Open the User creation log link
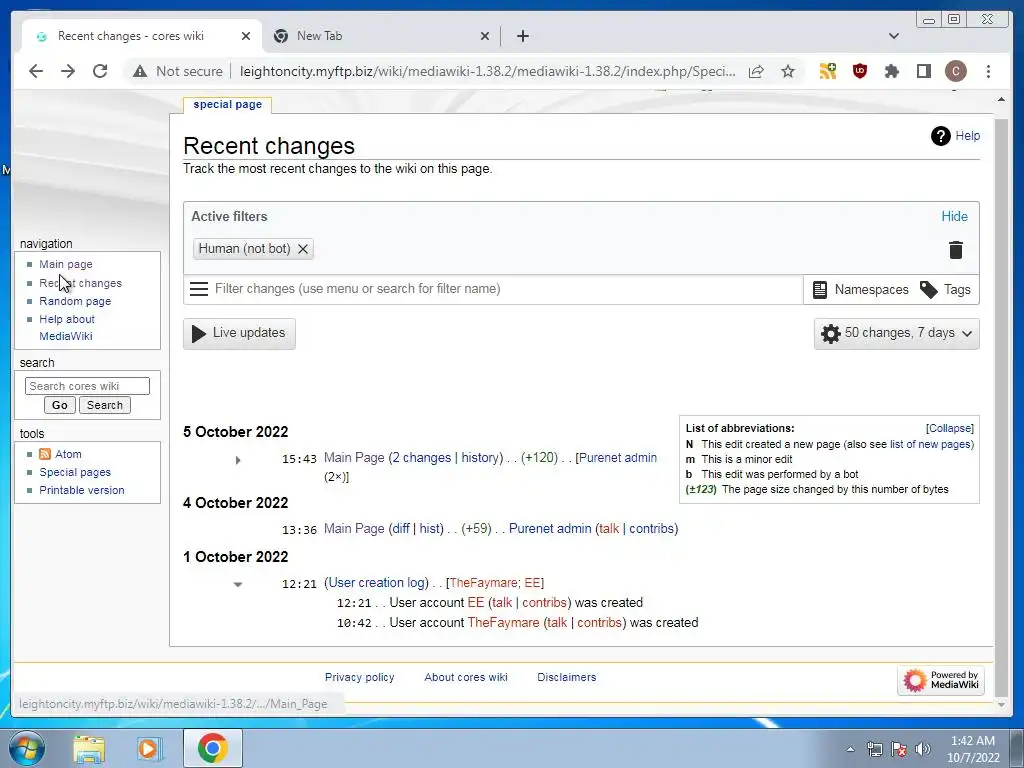This screenshot has height=768, width=1024. point(376,583)
